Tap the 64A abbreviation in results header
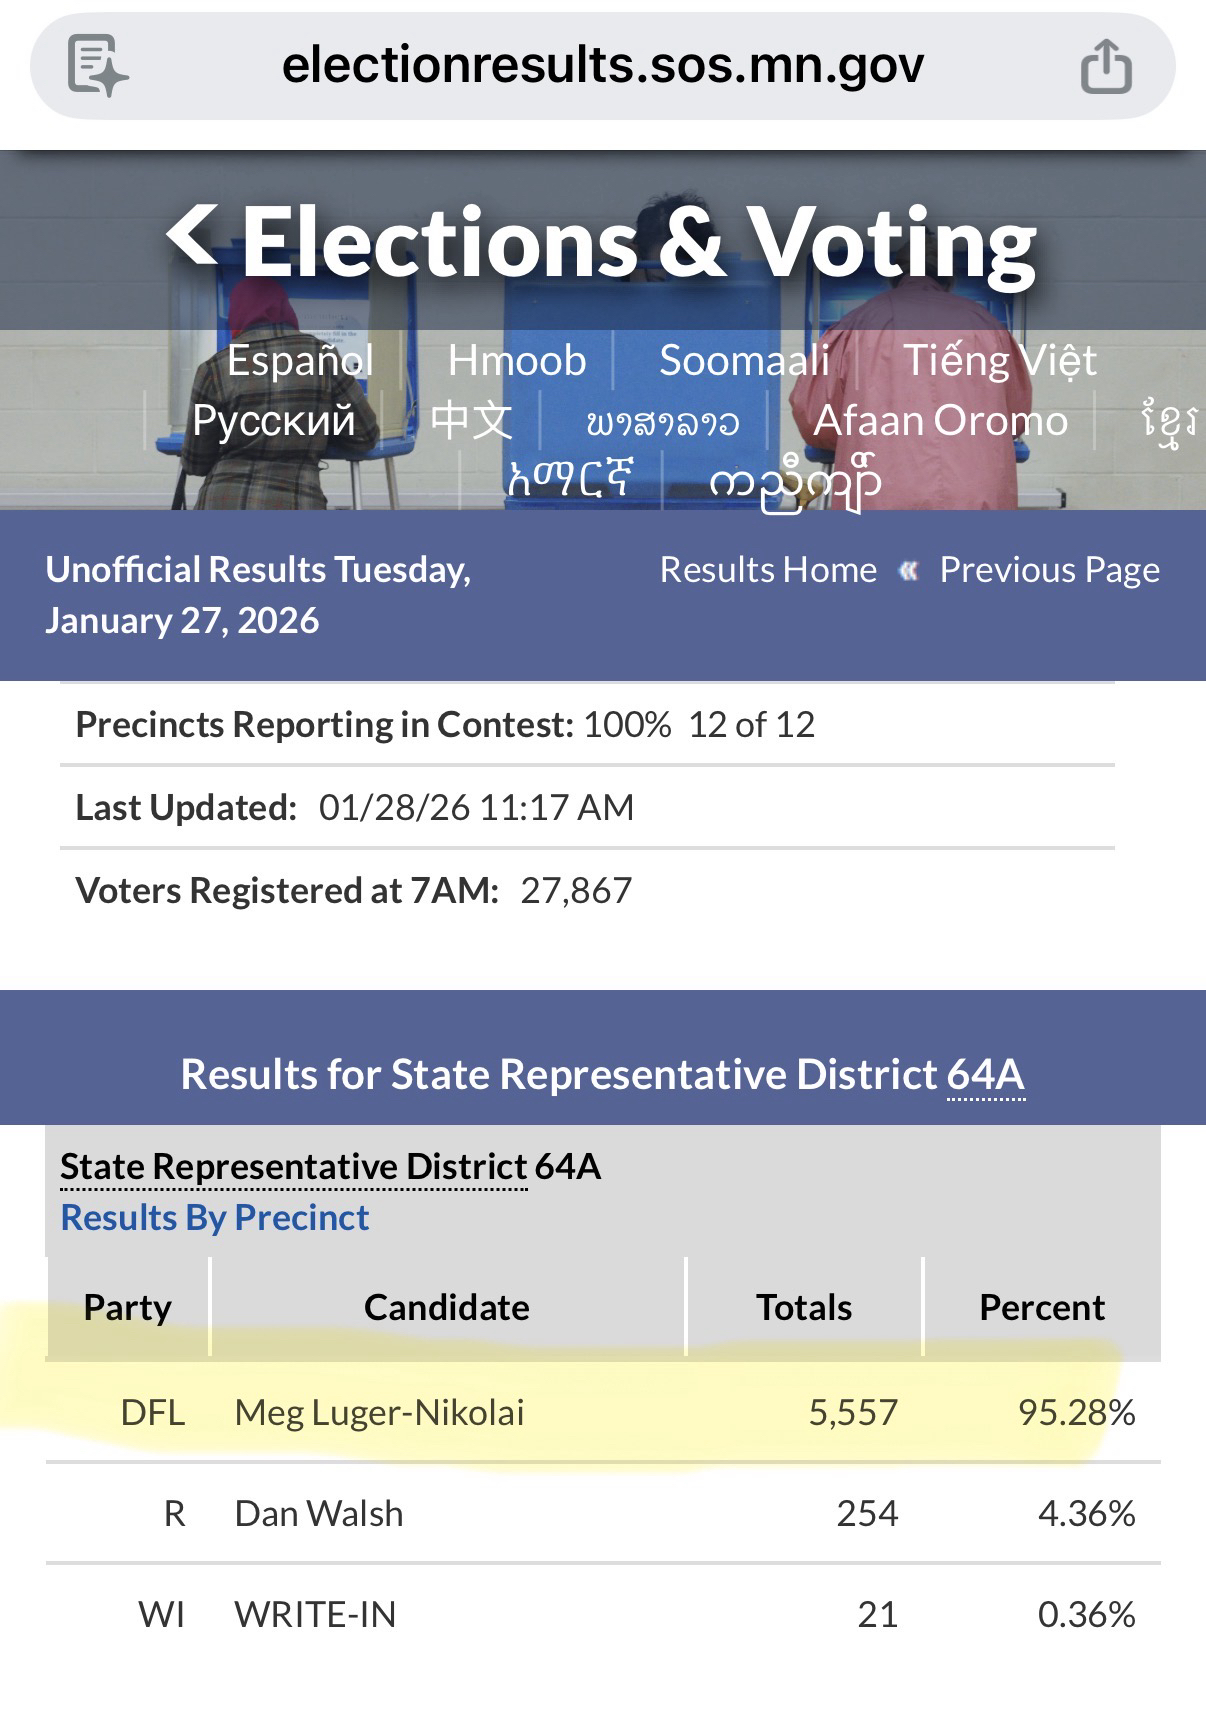Screen dimensions: 1206x1709 pos(985,1075)
